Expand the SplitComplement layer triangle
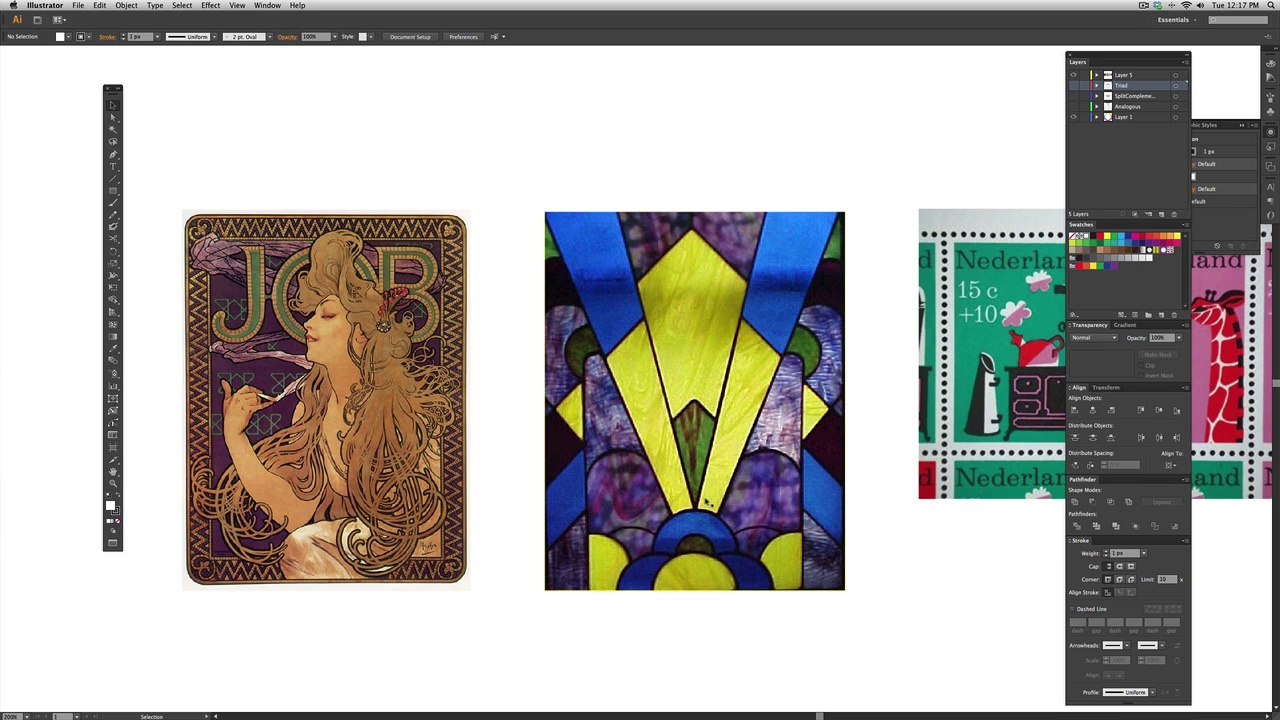 [x=1097, y=96]
